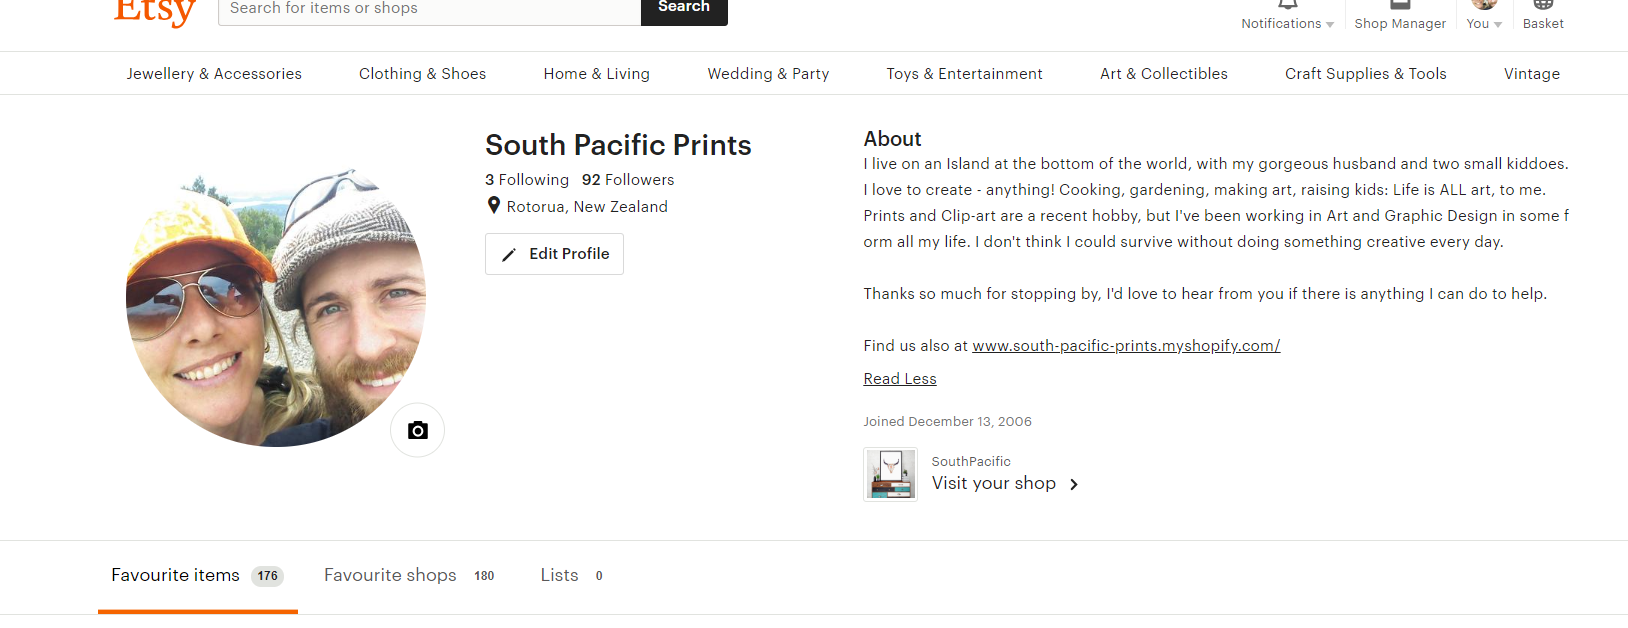The width and height of the screenshot is (1628, 628).
Task: Click the location pin beside Rotorua
Action: click(493, 206)
